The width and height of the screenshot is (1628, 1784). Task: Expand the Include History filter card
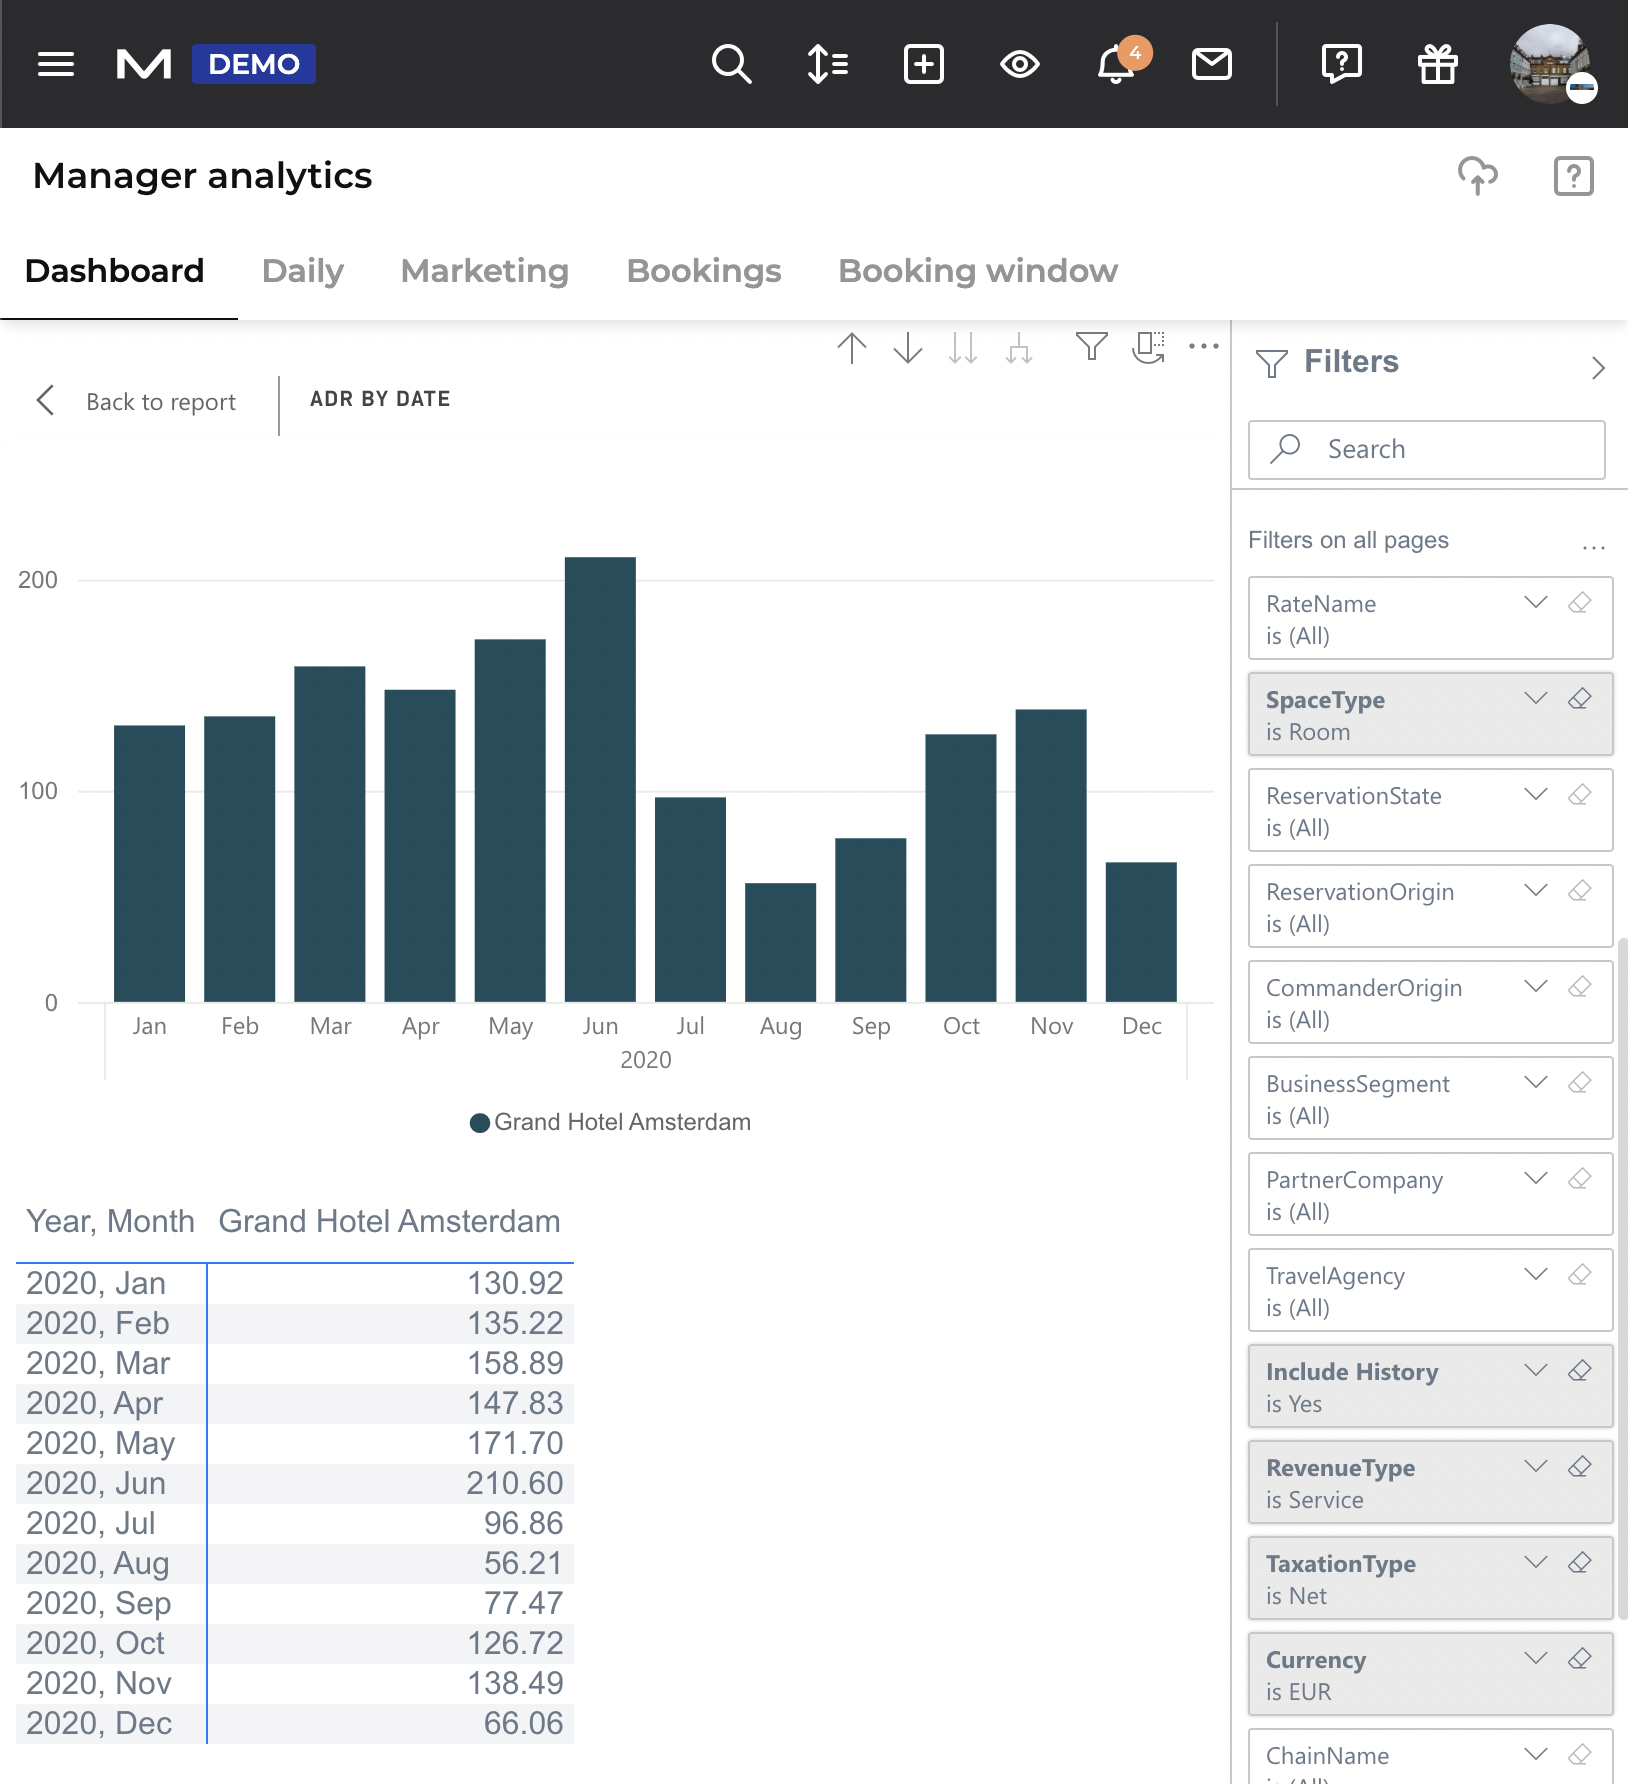pos(1536,1370)
